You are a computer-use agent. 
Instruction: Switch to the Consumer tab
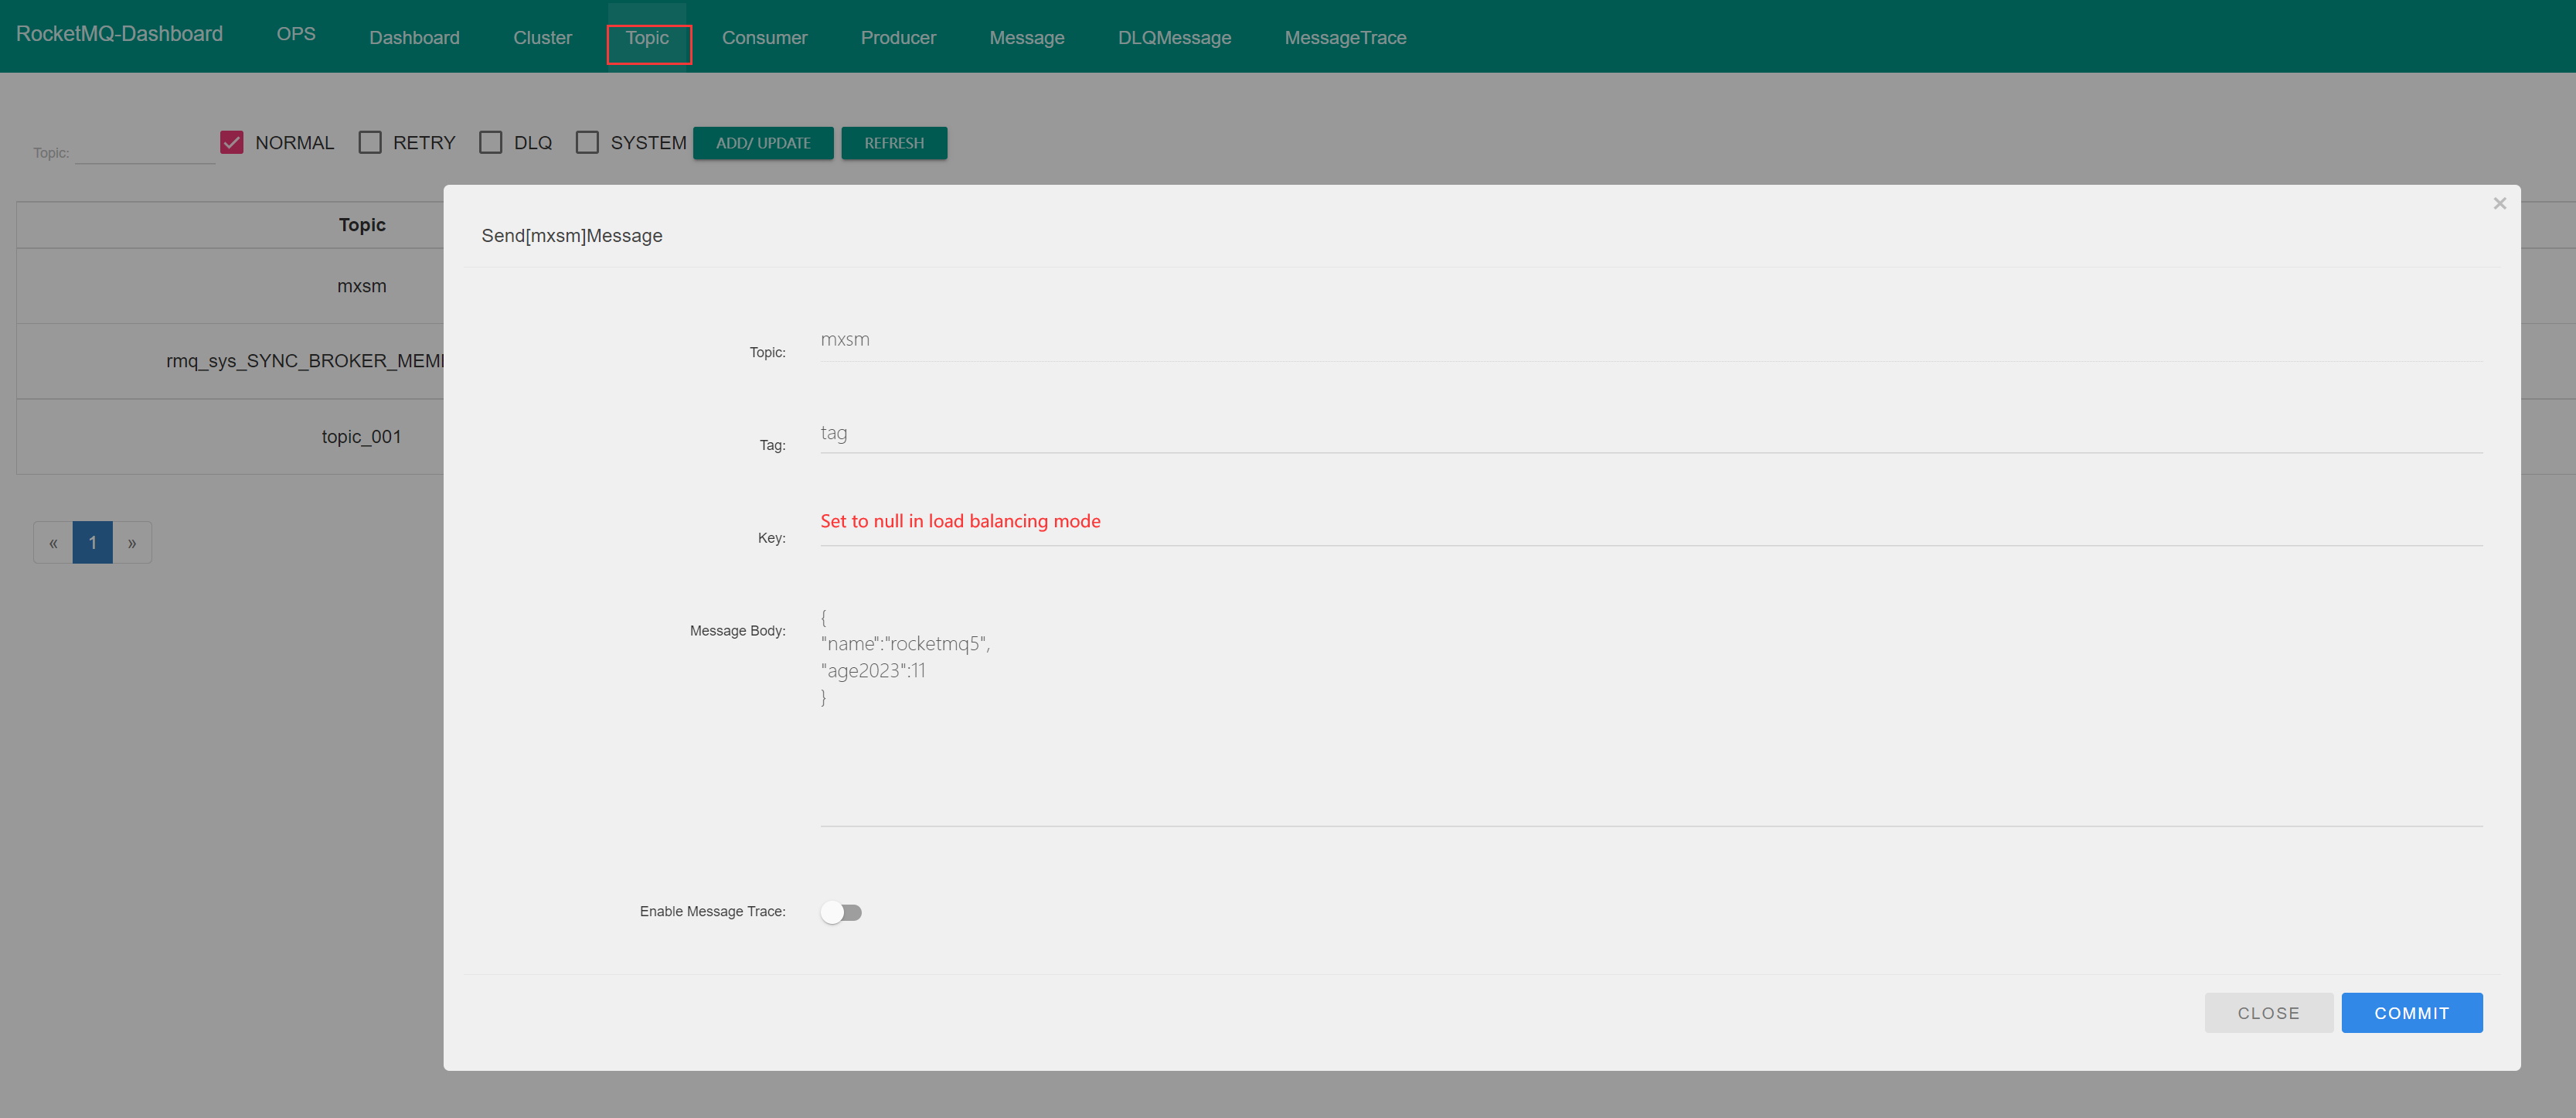click(x=764, y=38)
